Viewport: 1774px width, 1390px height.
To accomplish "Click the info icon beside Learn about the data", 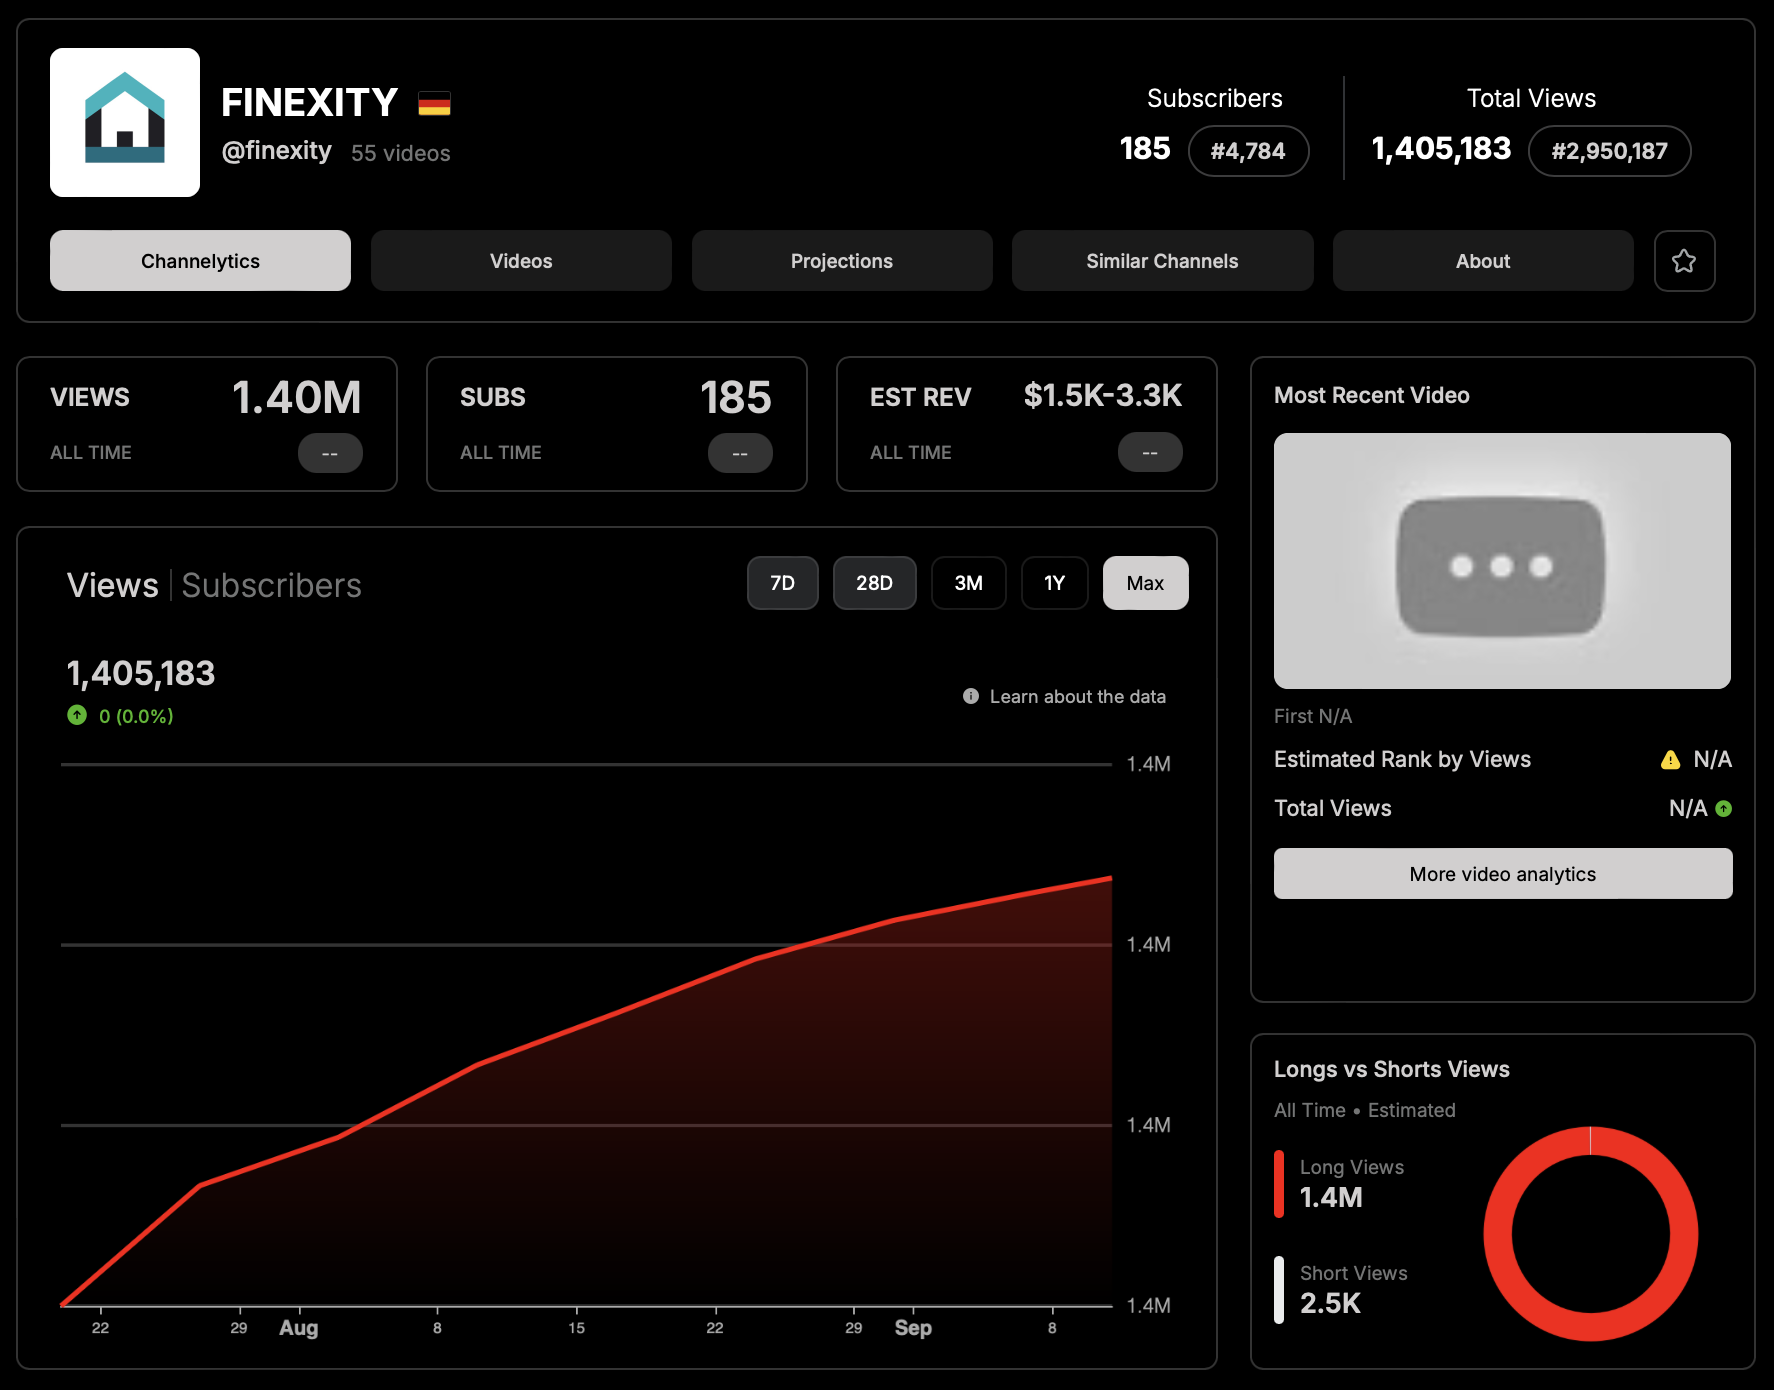I will 970,696.
